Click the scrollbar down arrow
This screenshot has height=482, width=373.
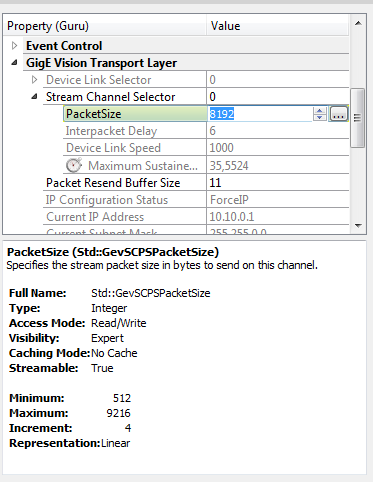(x=358, y=226)
